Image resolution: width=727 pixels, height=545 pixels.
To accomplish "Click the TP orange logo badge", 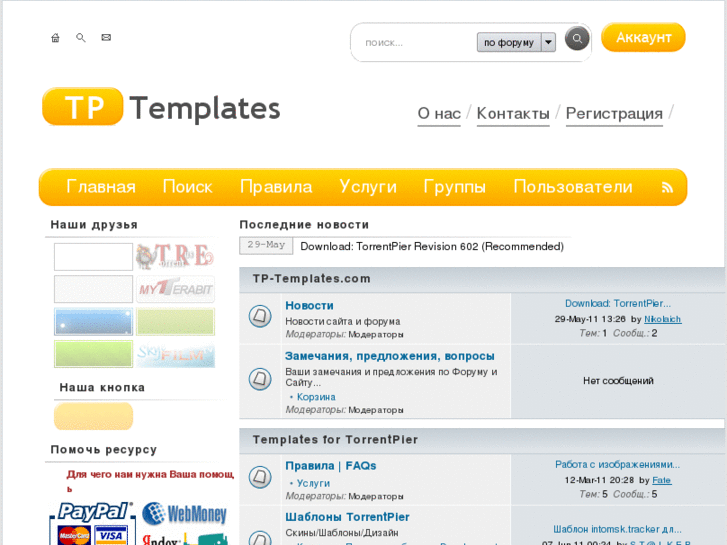I will [83, 106].
